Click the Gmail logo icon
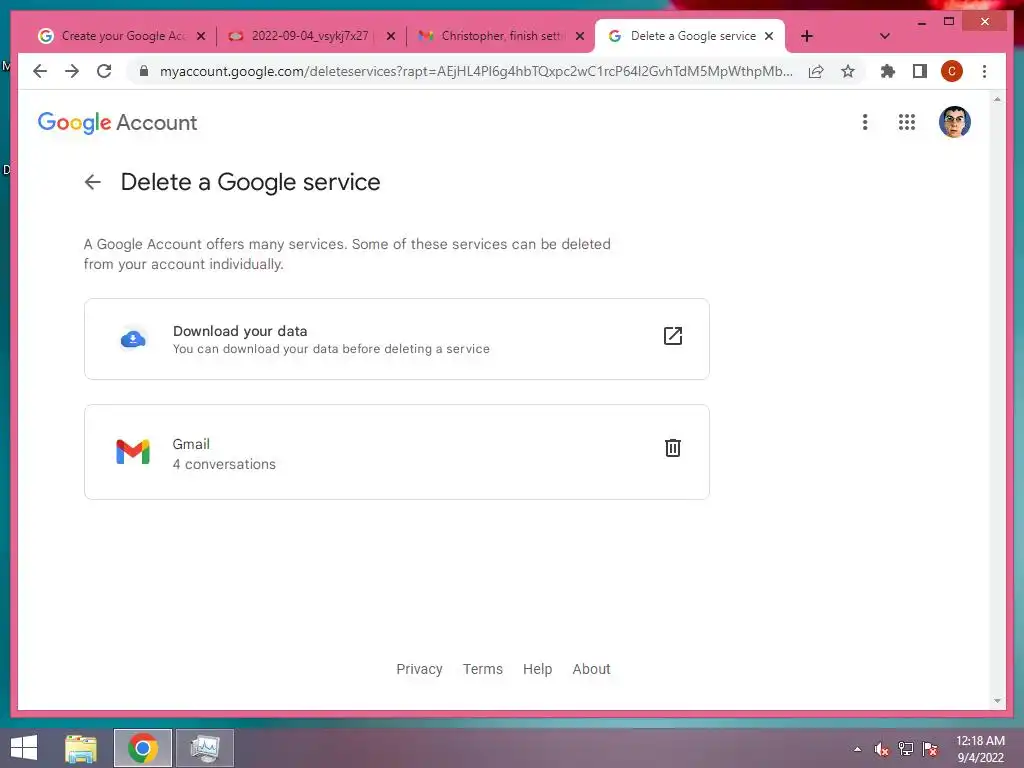This screenshot has width=1024, height=768. pyautogui.click(x=133, y=452)
